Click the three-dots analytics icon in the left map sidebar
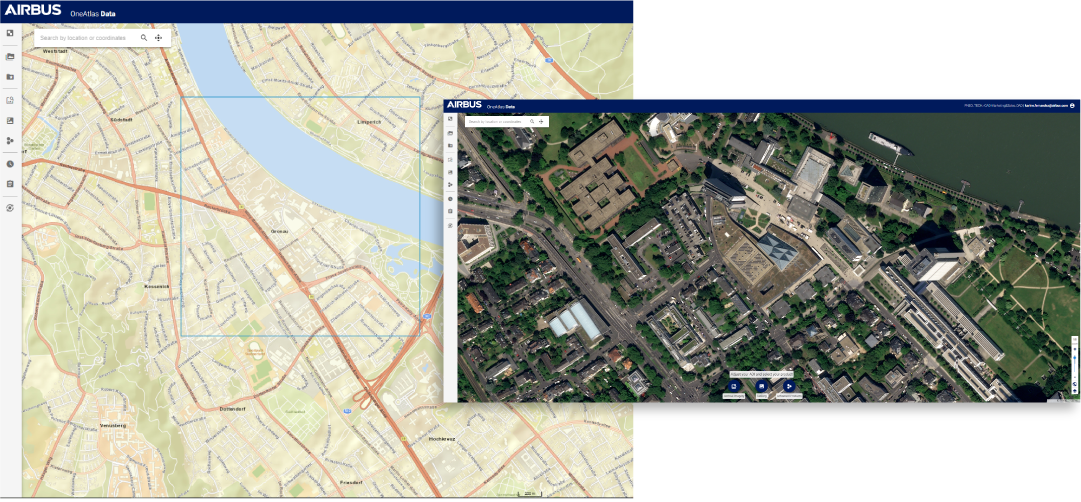Viewport: 1081px width, 502px height. coord(10,141)
